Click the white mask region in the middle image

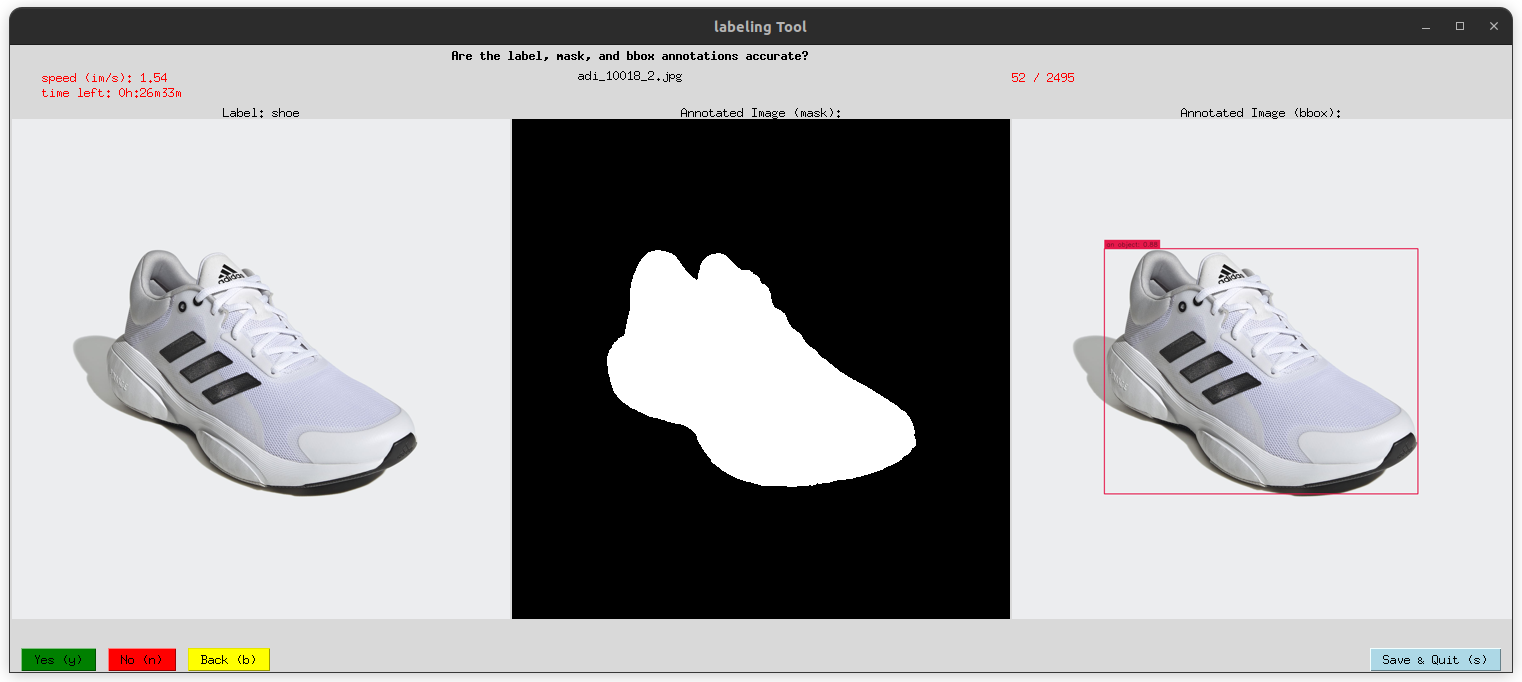coord(740,380)
